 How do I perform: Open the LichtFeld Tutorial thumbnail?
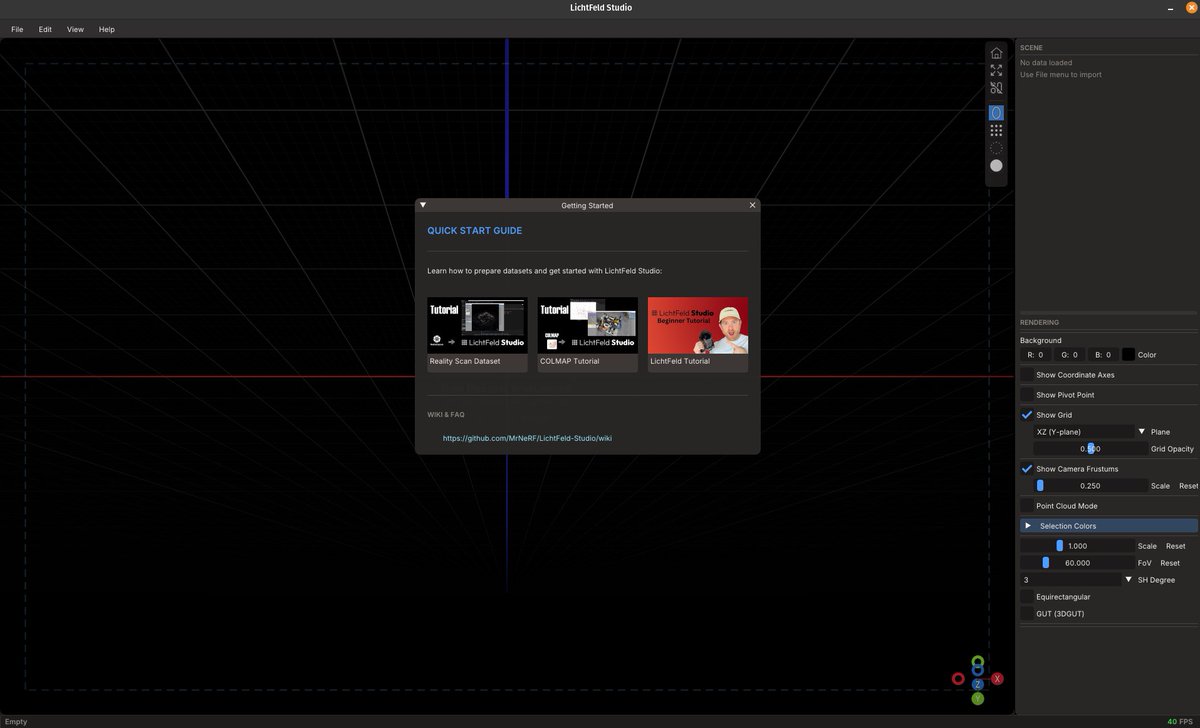698,334
